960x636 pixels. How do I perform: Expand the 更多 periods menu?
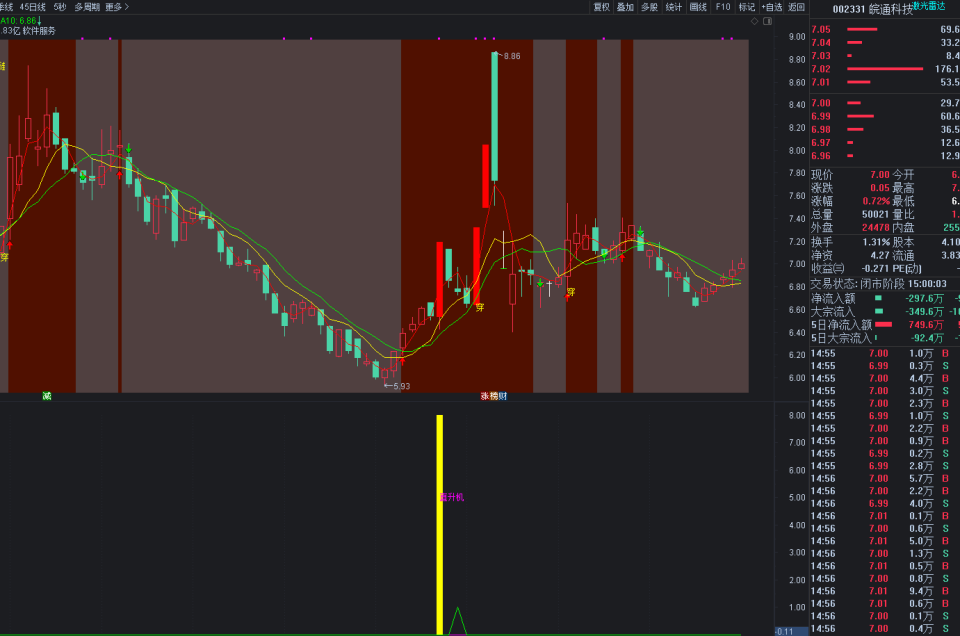coord(117,7)
